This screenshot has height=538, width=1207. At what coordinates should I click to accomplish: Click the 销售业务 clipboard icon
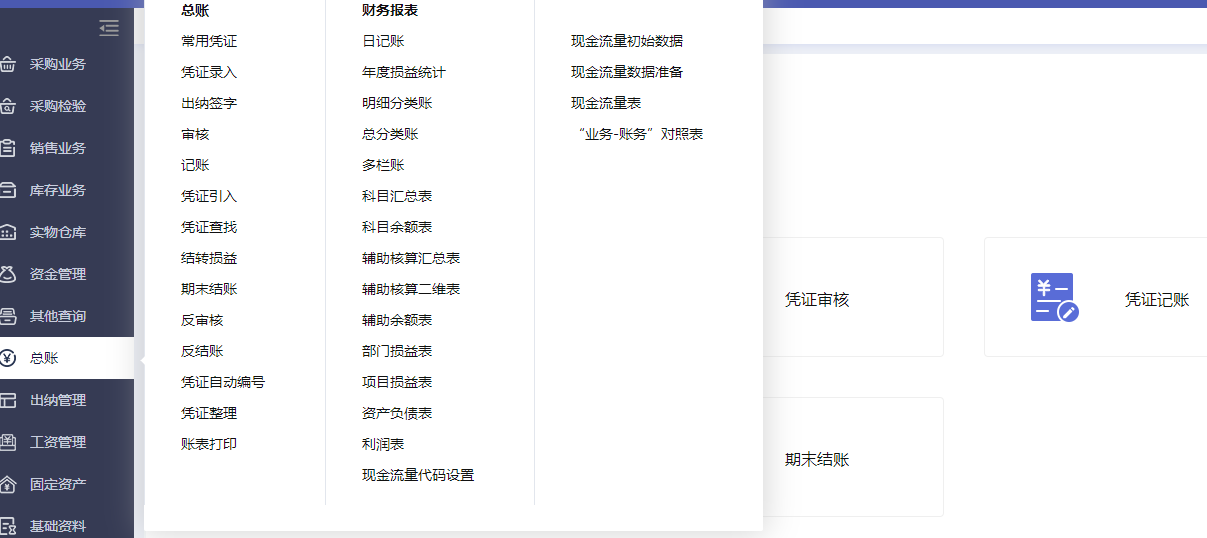(x=7, y=148)
